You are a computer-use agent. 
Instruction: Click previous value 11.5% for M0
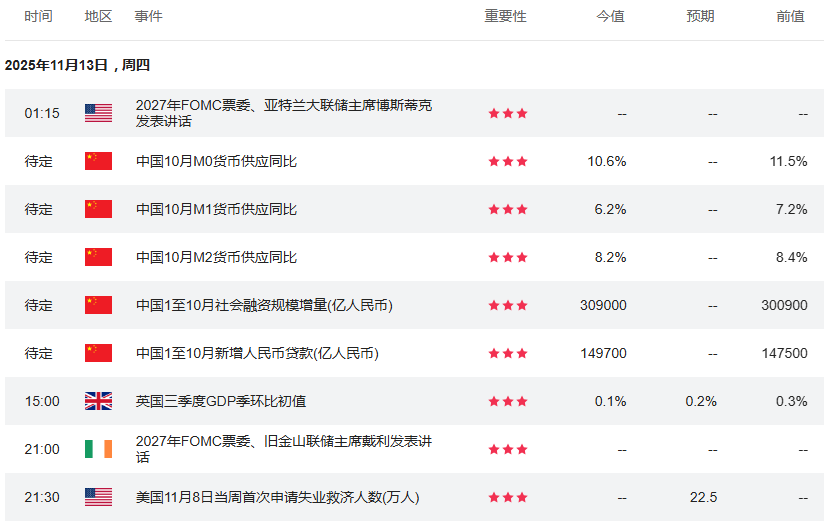click(788, 161)
